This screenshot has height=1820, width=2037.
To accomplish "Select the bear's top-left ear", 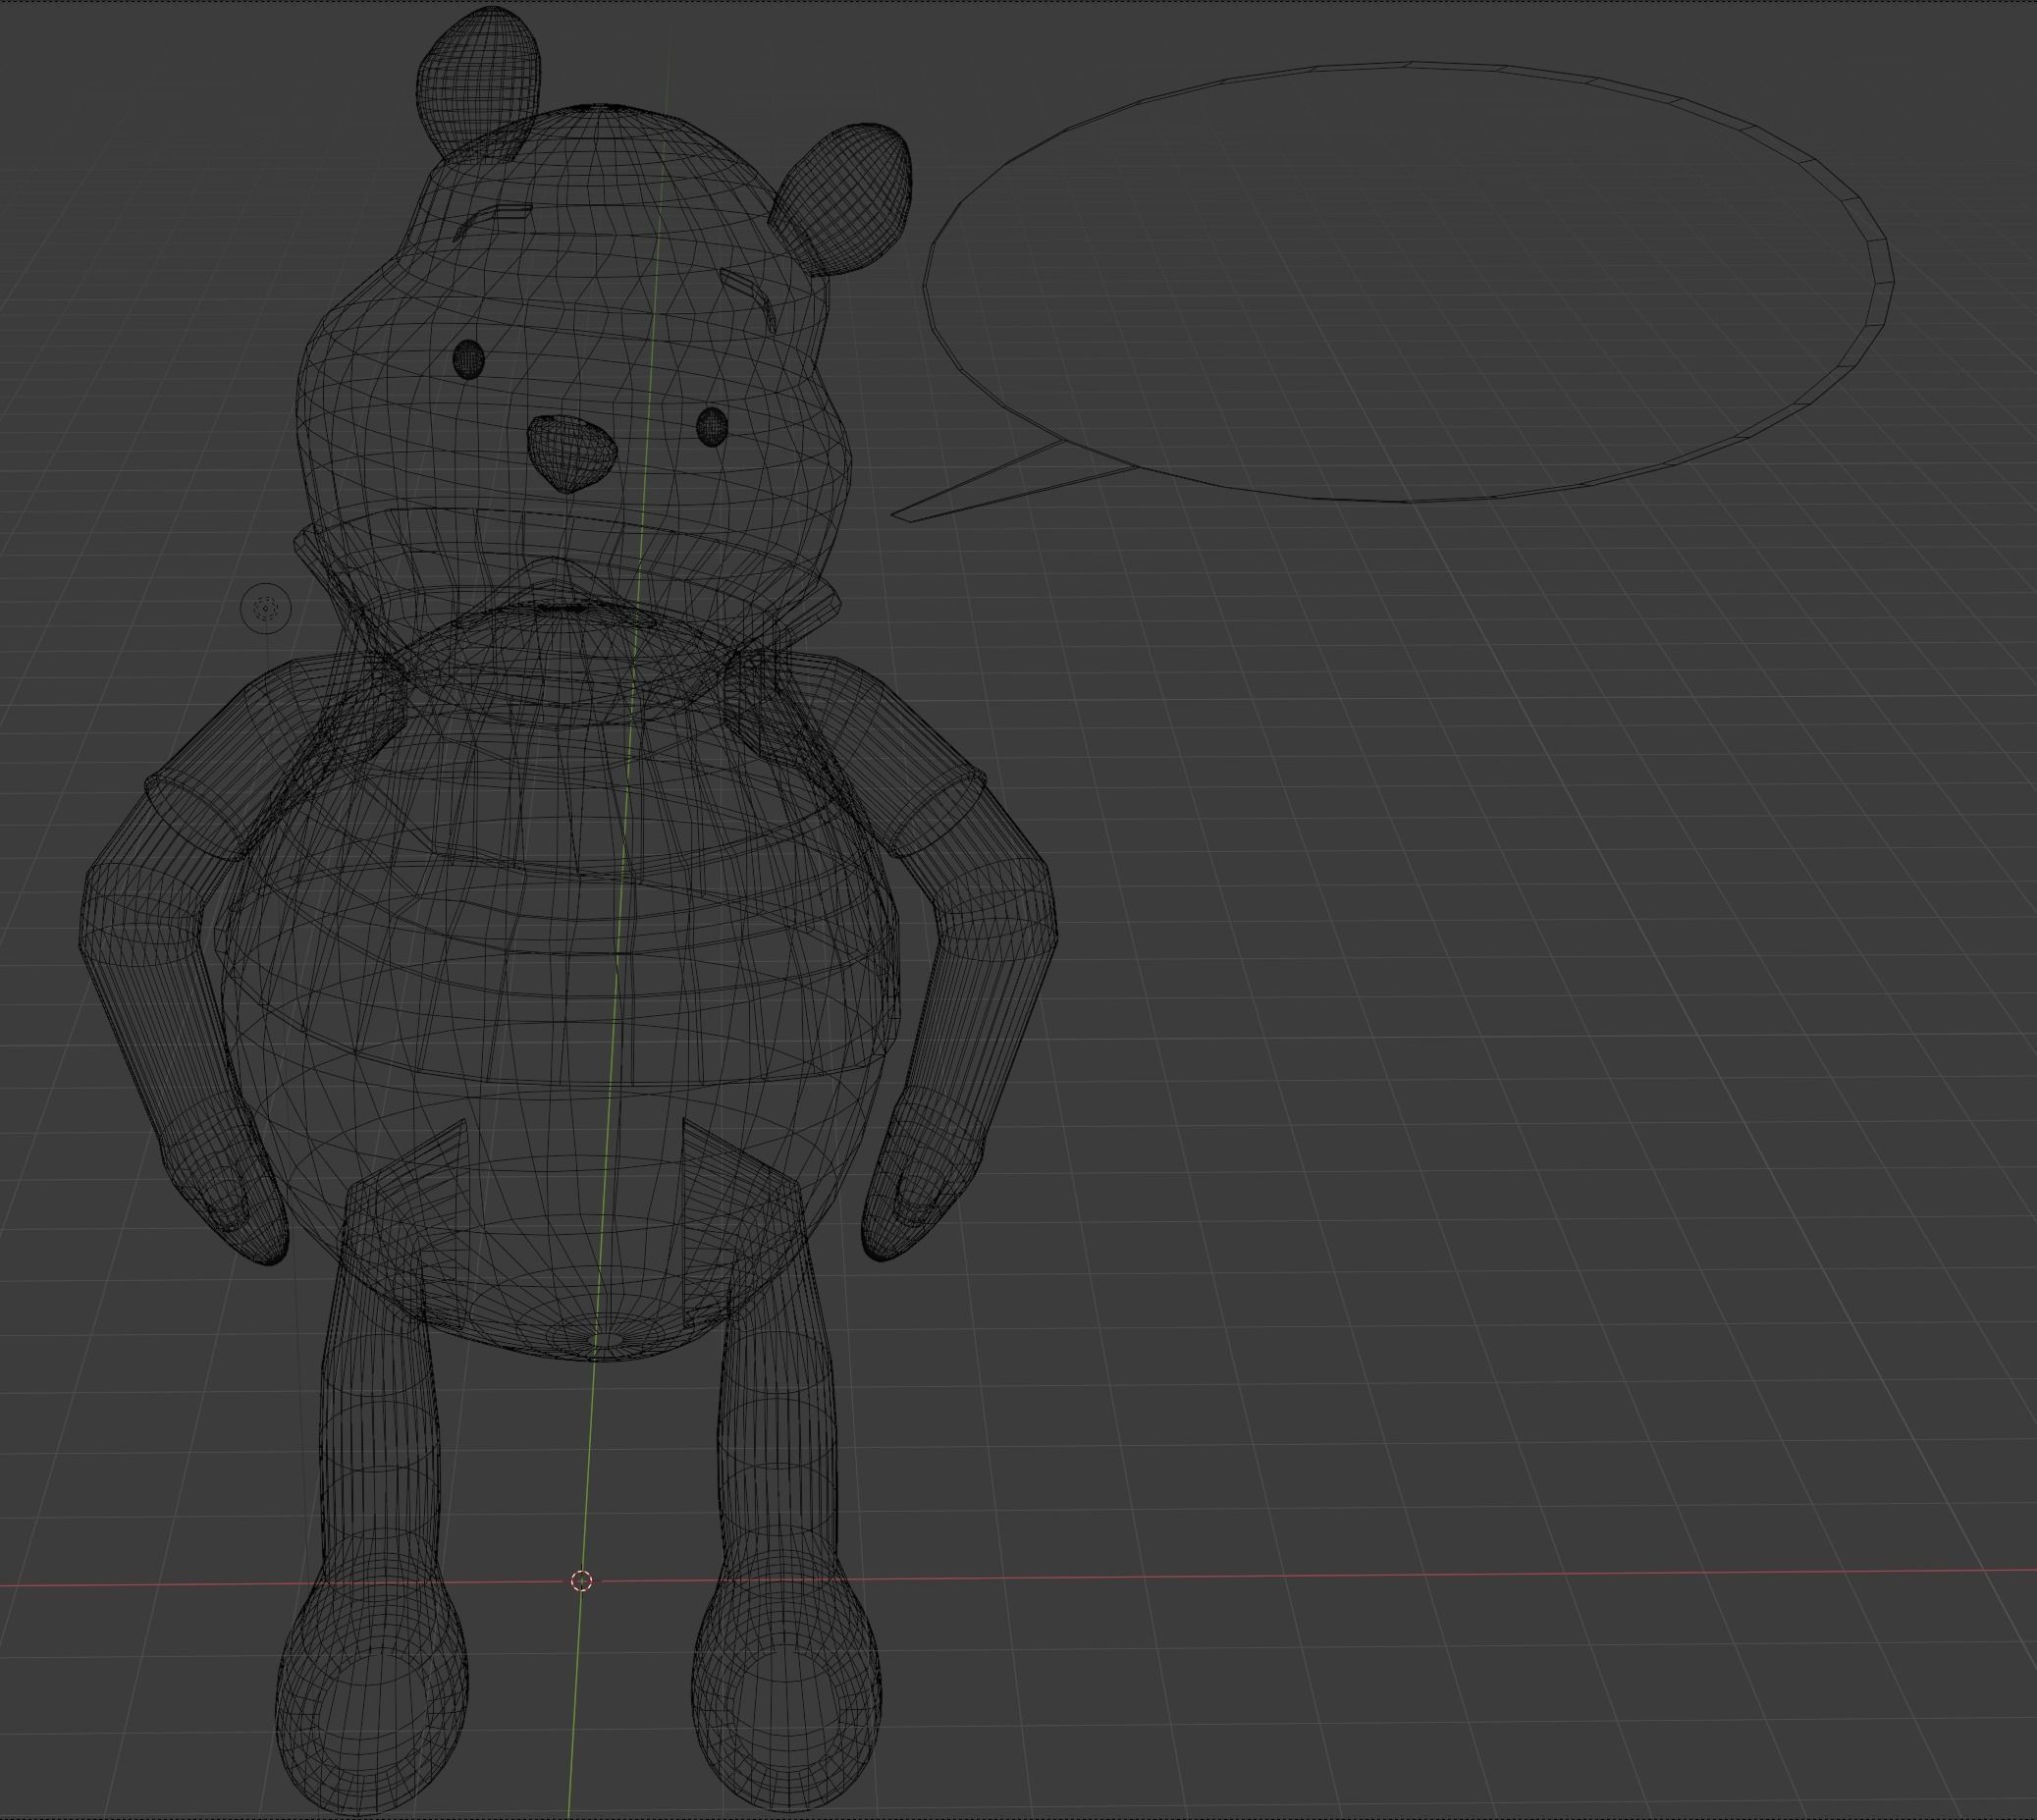I will pyautogui.click(x=478, y=83).
